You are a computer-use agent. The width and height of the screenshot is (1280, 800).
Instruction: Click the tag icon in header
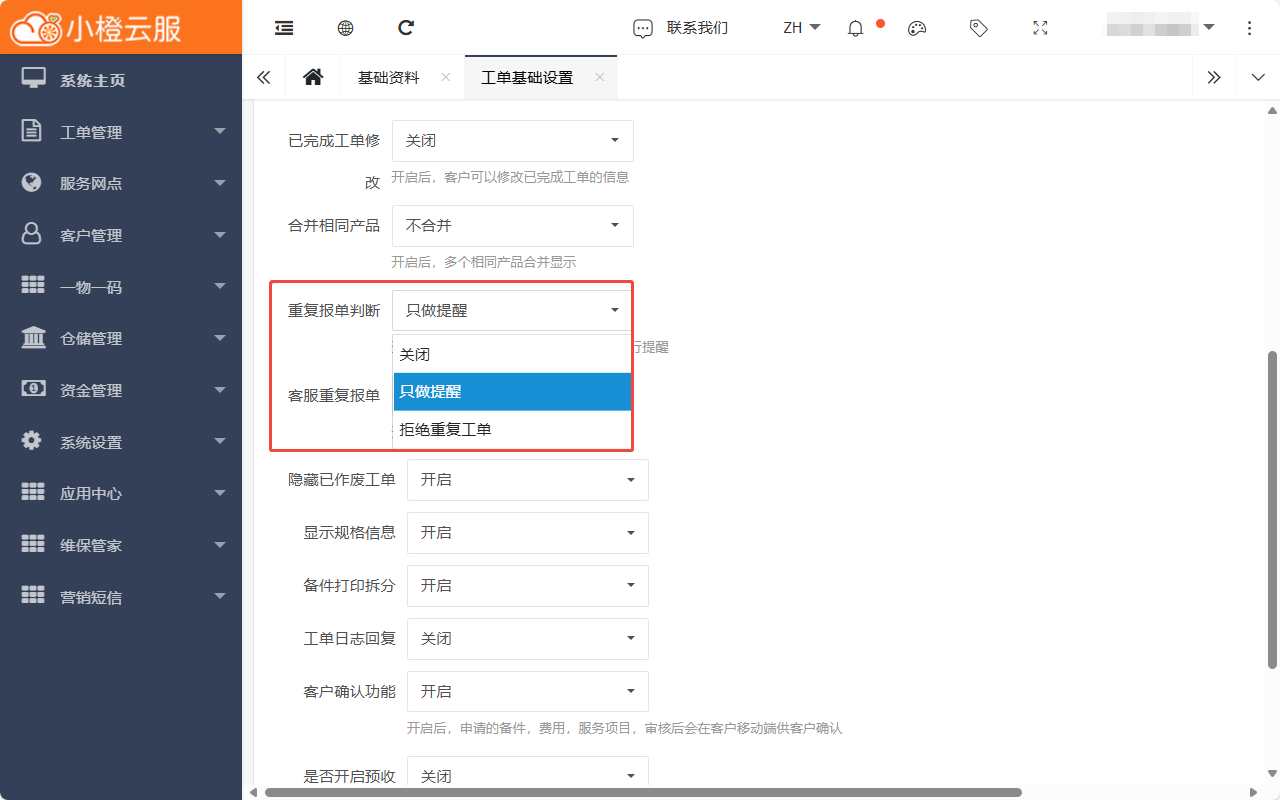[x=979, y=28]
